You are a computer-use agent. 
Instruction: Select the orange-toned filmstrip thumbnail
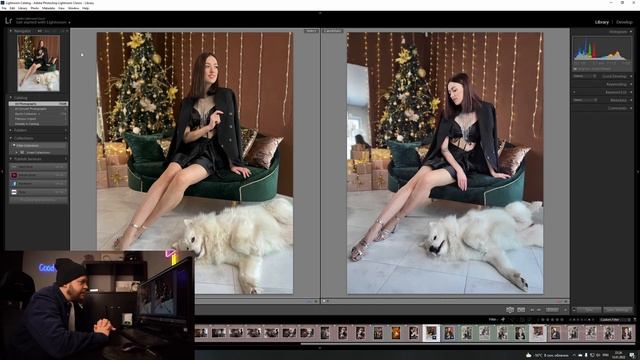tap(396, 333)
